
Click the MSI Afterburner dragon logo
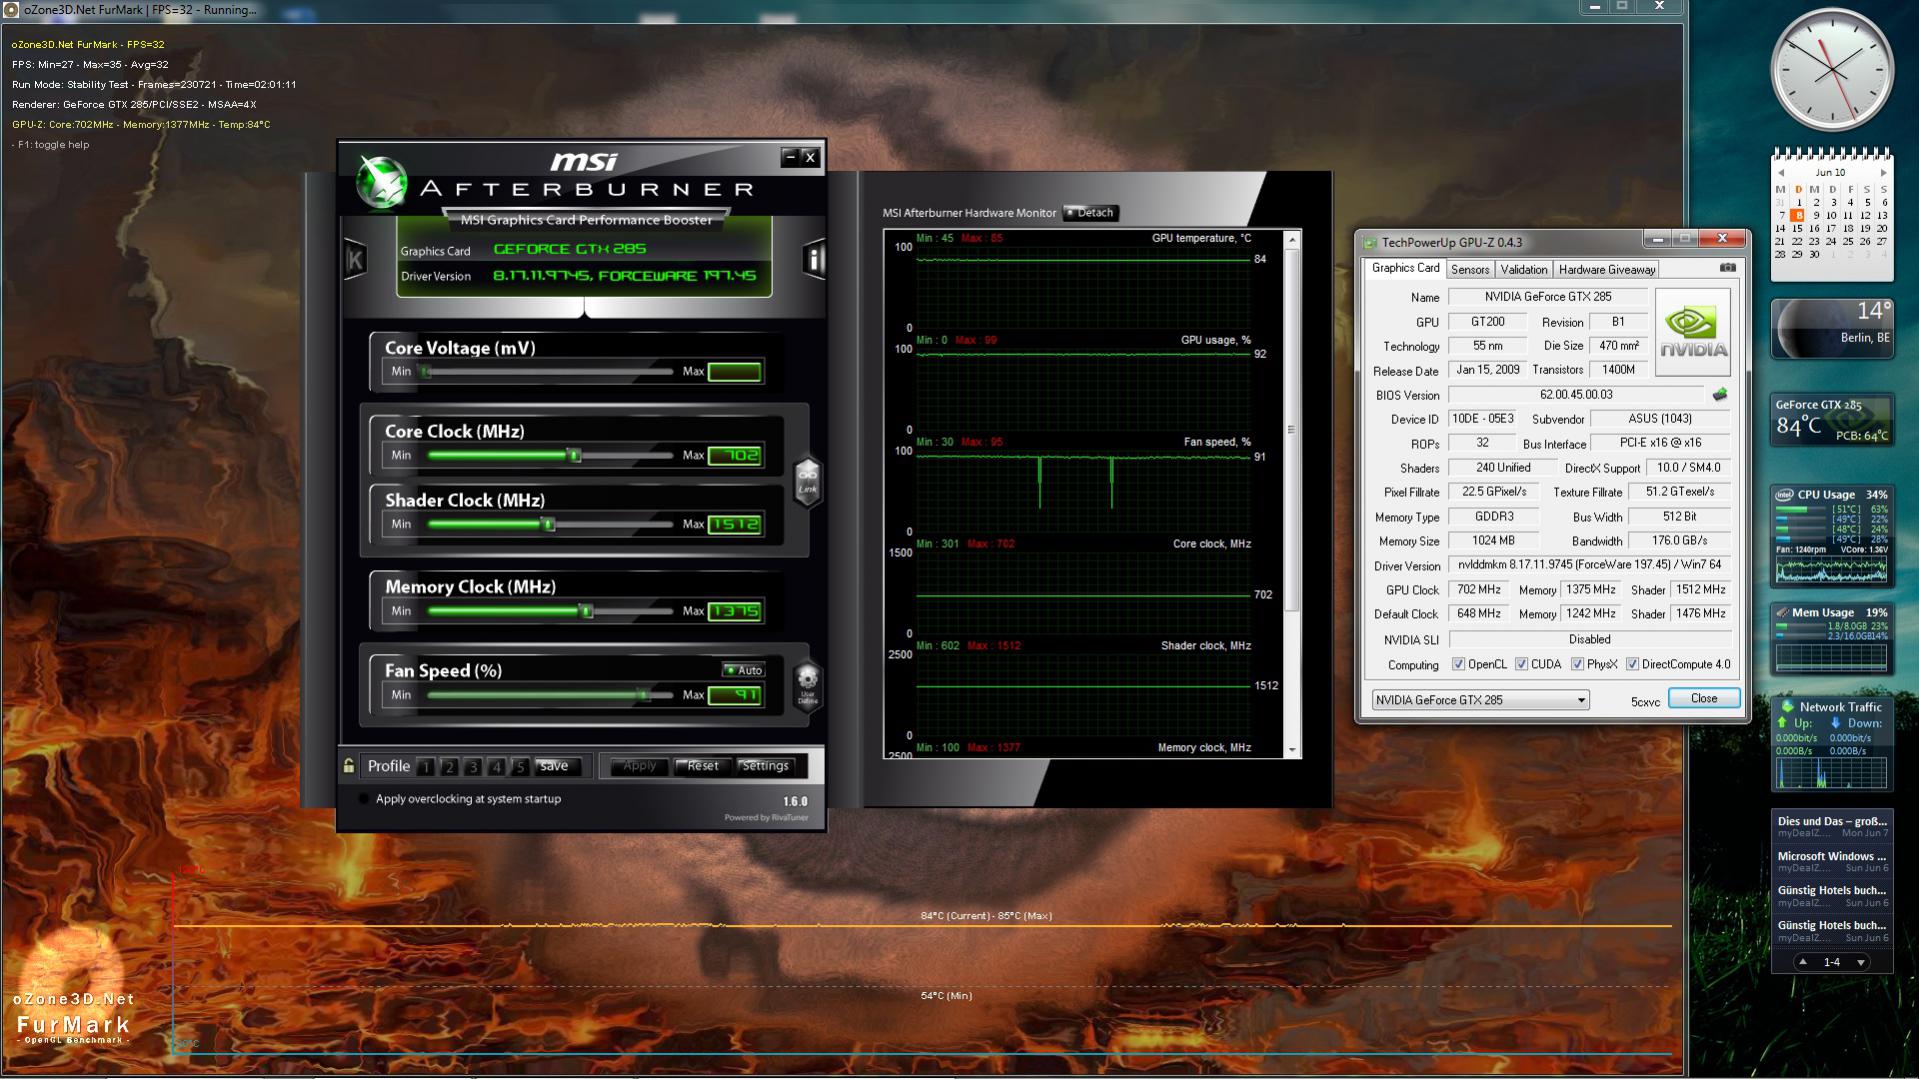click(x=381, y=183)
